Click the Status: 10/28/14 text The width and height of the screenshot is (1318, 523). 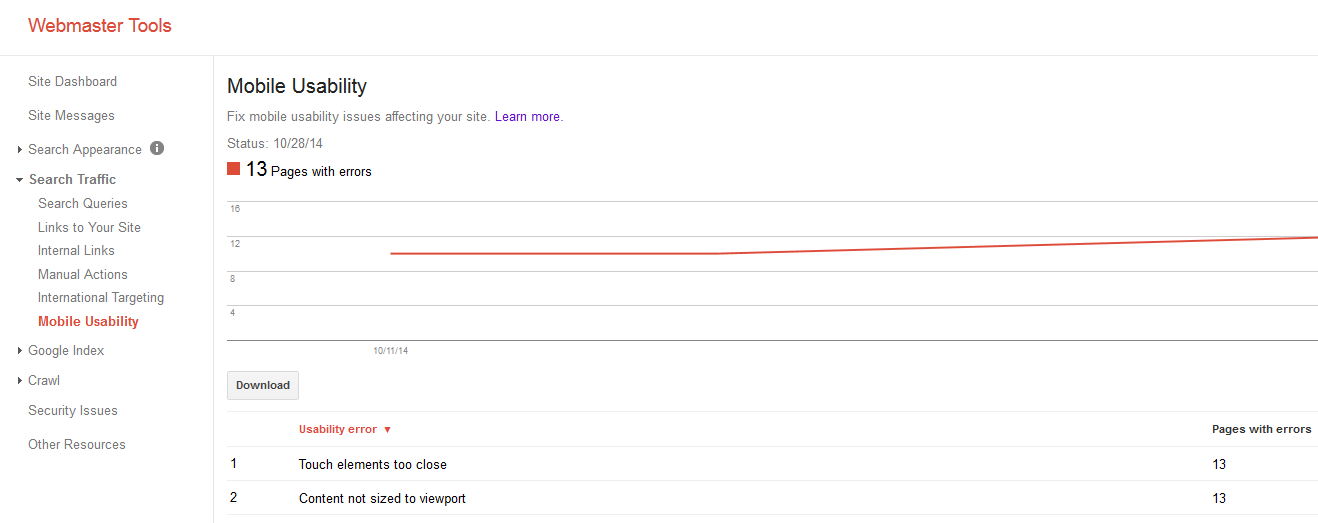(x=275, y=143)
